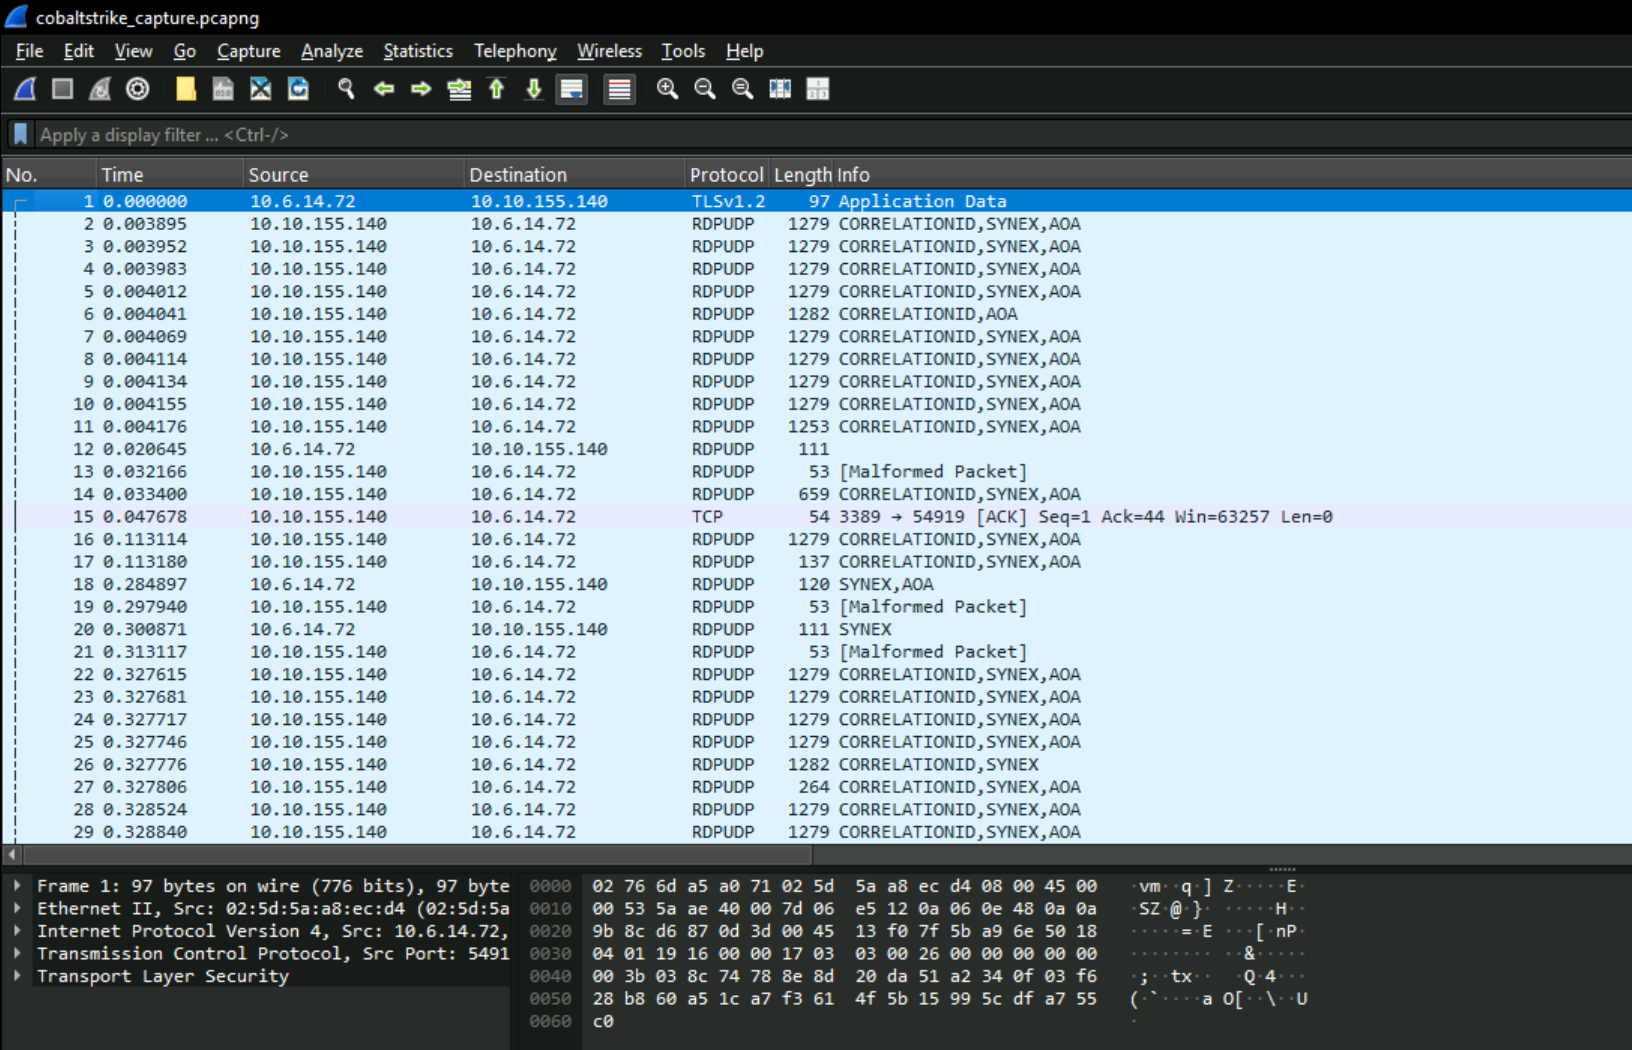Screen dimensions: 1632x1050
Task: Click the zoom in icon
Action: (x=667, y=89)
